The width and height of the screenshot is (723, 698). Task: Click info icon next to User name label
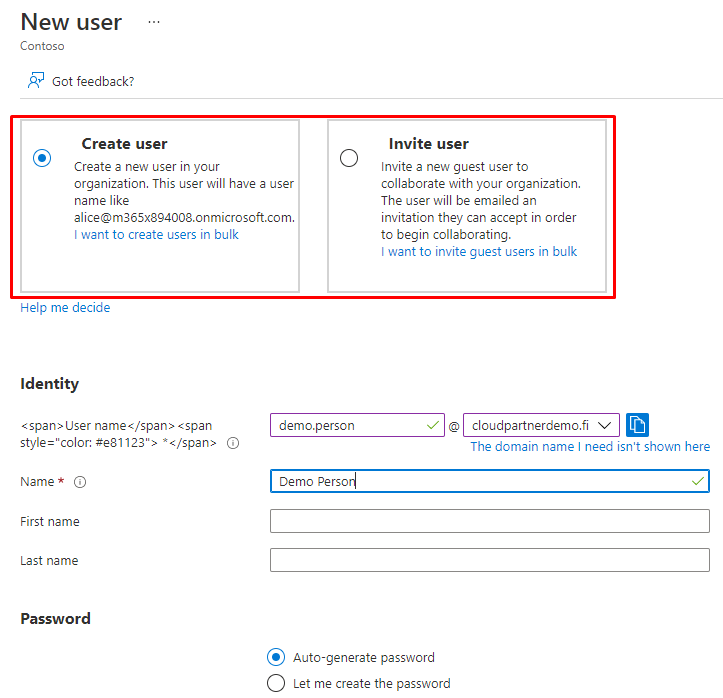pos(233,443)
